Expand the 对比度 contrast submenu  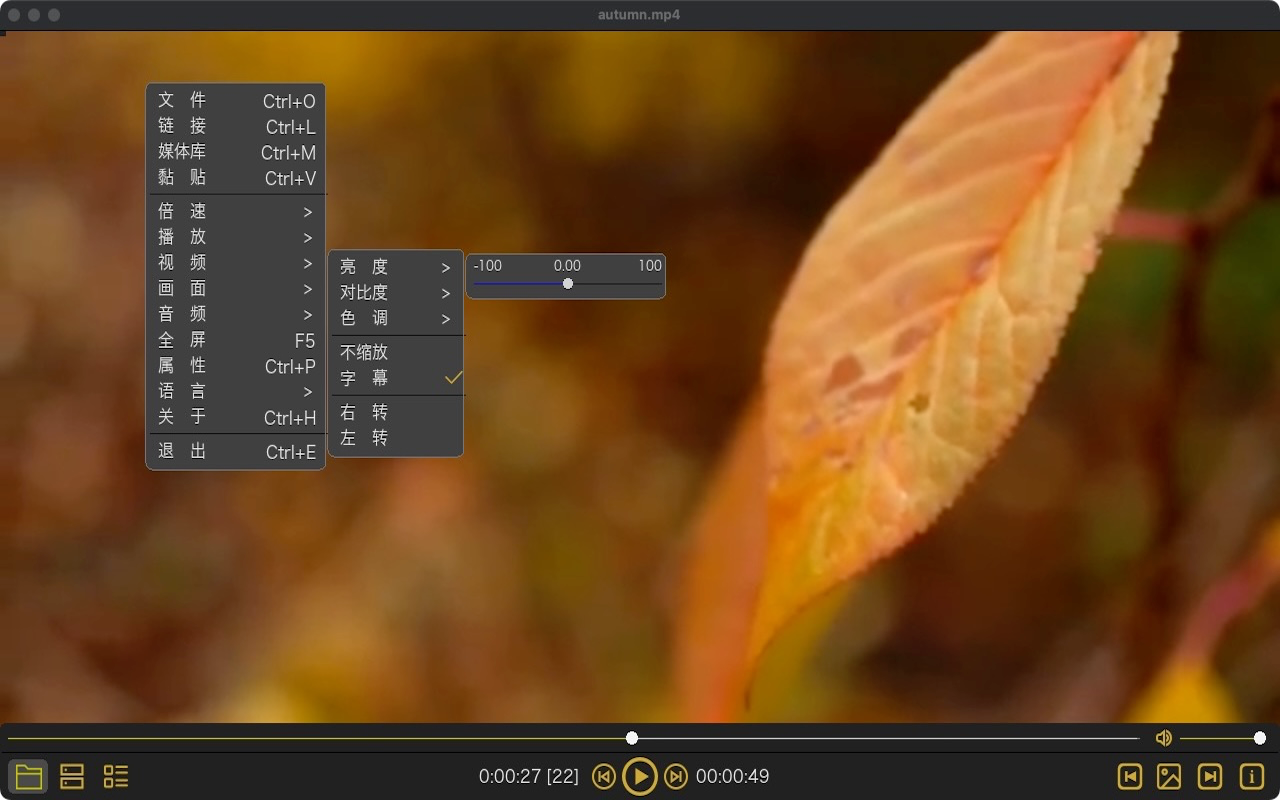coord(396,293)
